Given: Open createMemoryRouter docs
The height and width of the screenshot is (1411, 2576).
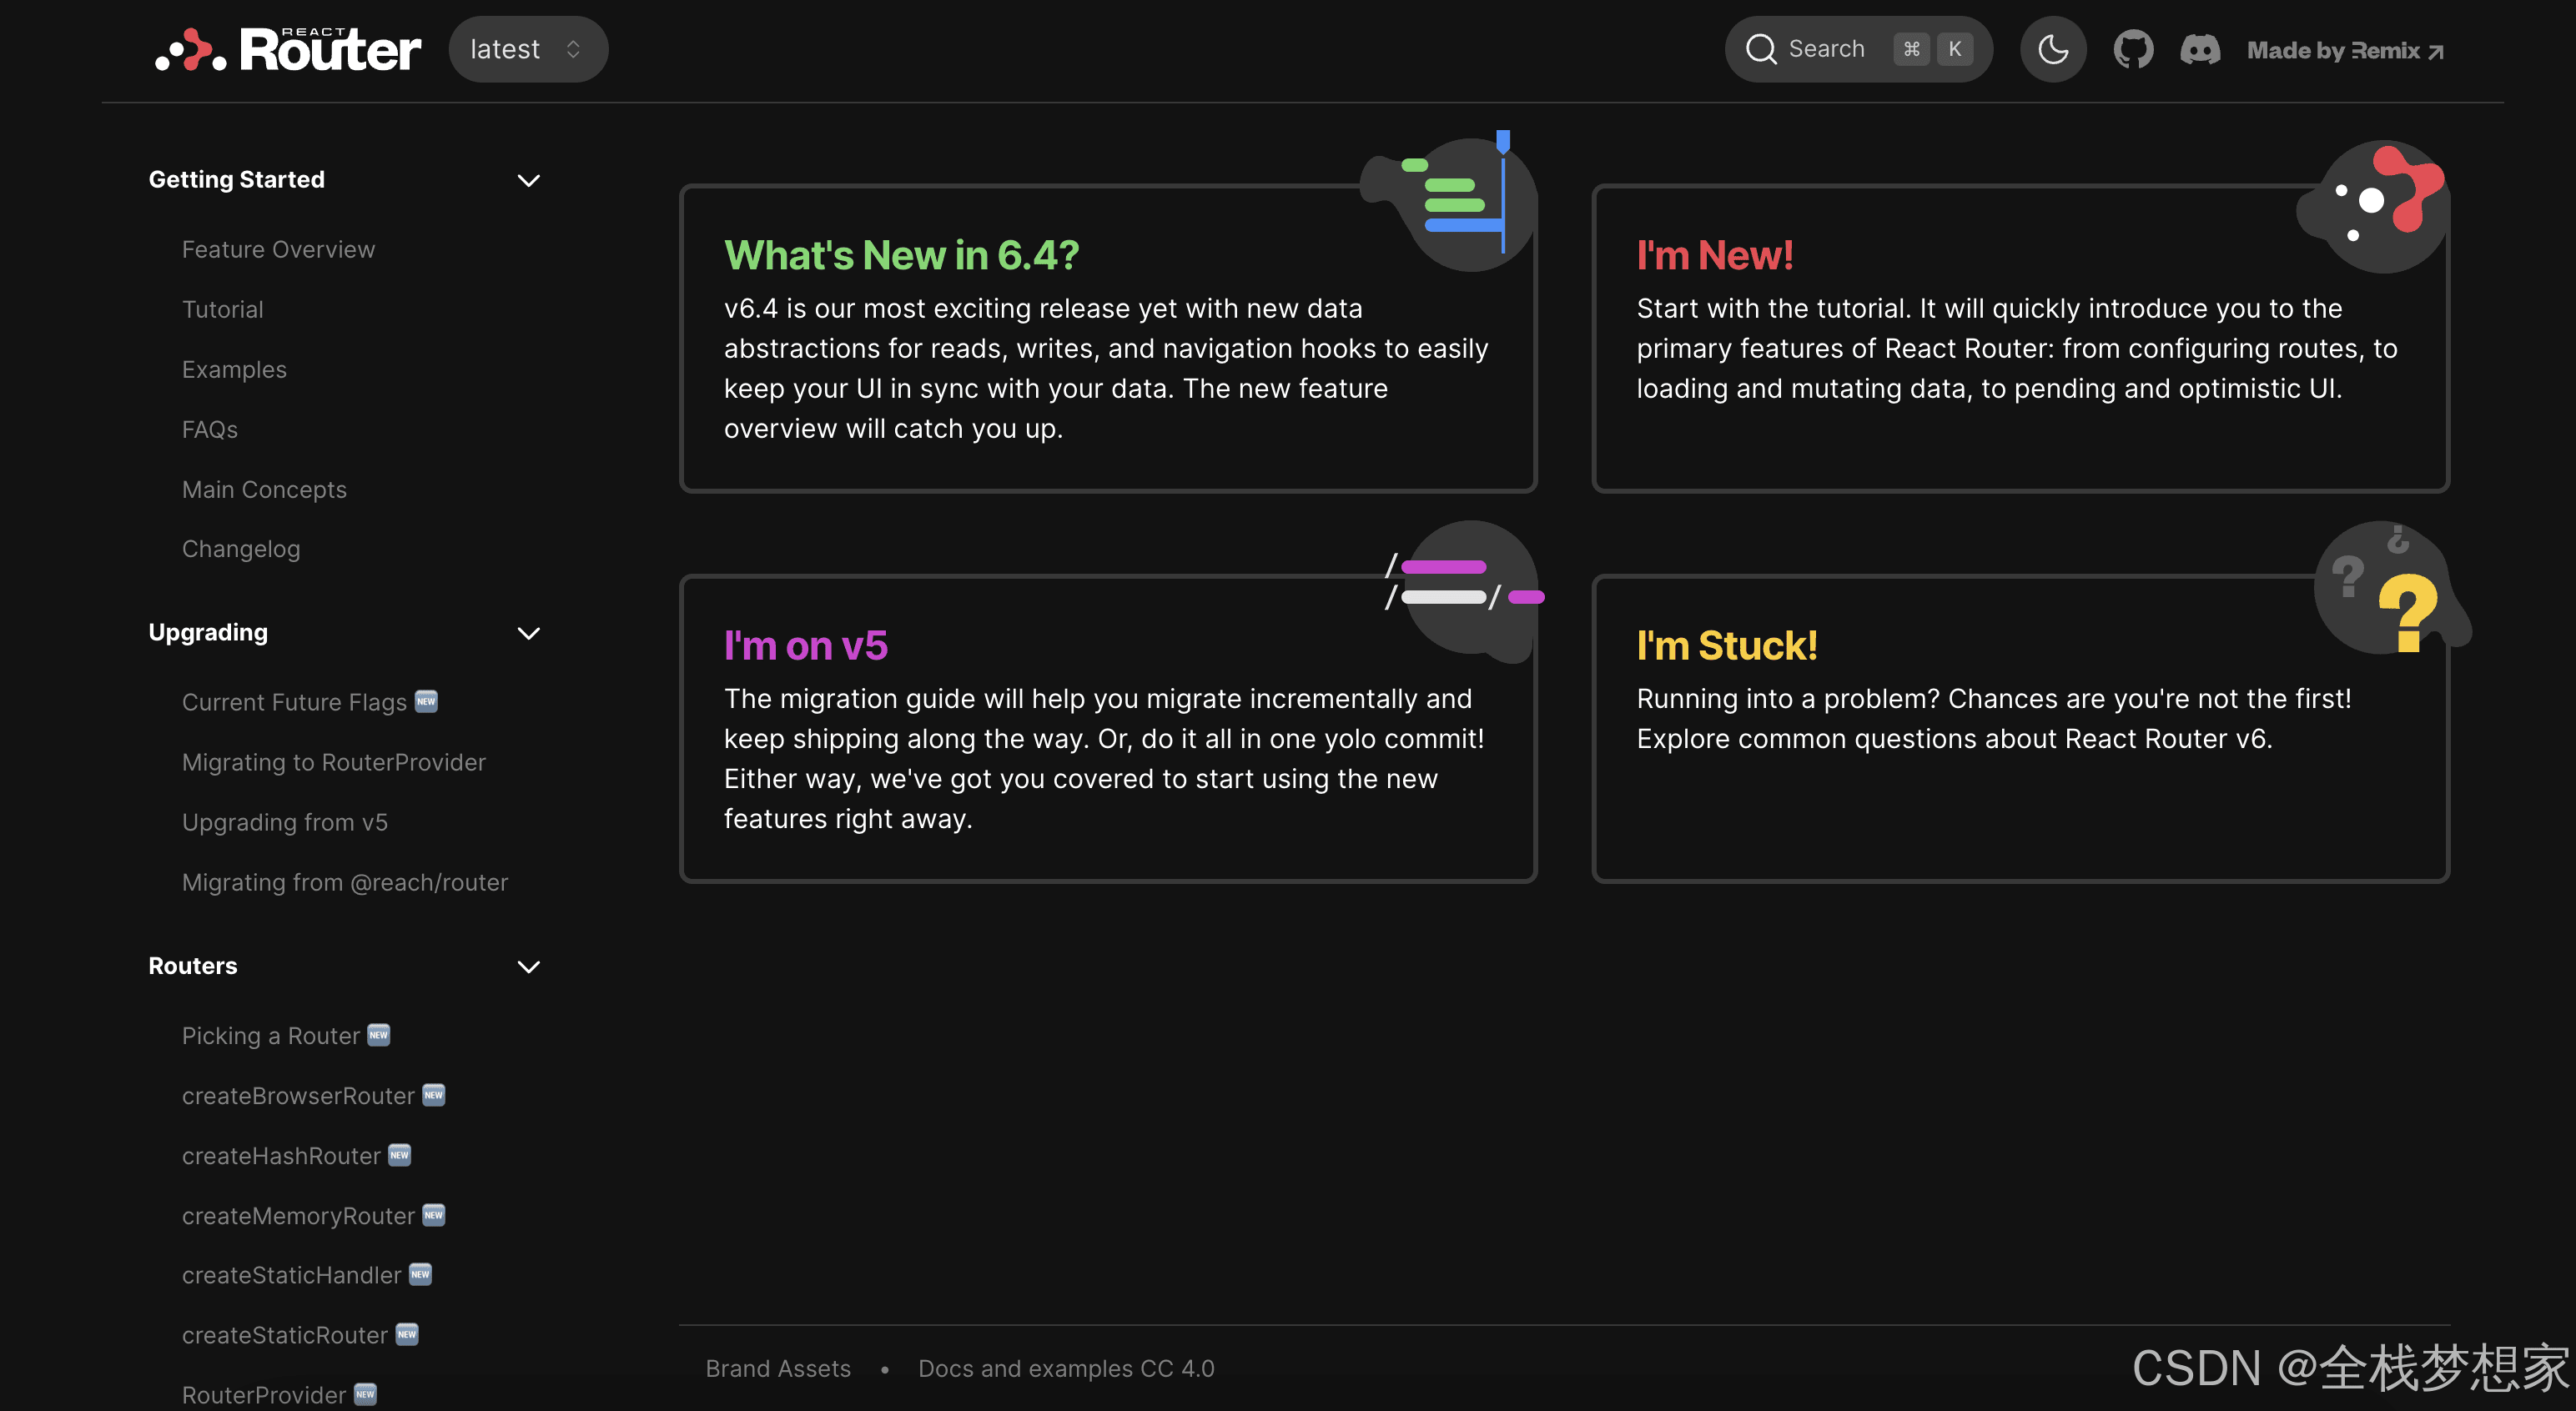Looking at the screenshot, I should click(x=298, y=1215).
